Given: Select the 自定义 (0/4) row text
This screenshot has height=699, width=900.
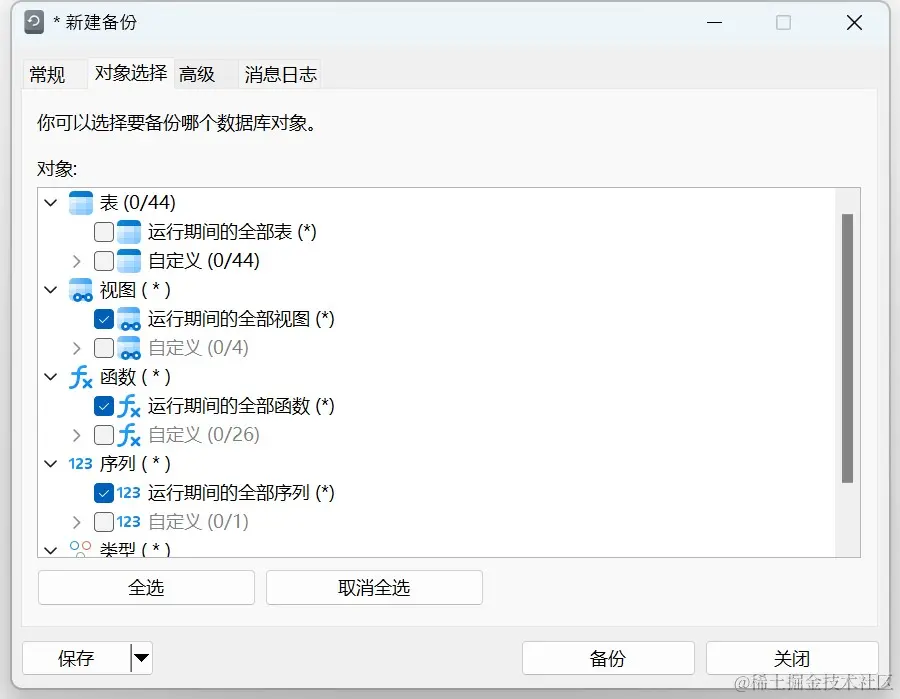Looking at the screenshot, I should [x=198, y=348].
